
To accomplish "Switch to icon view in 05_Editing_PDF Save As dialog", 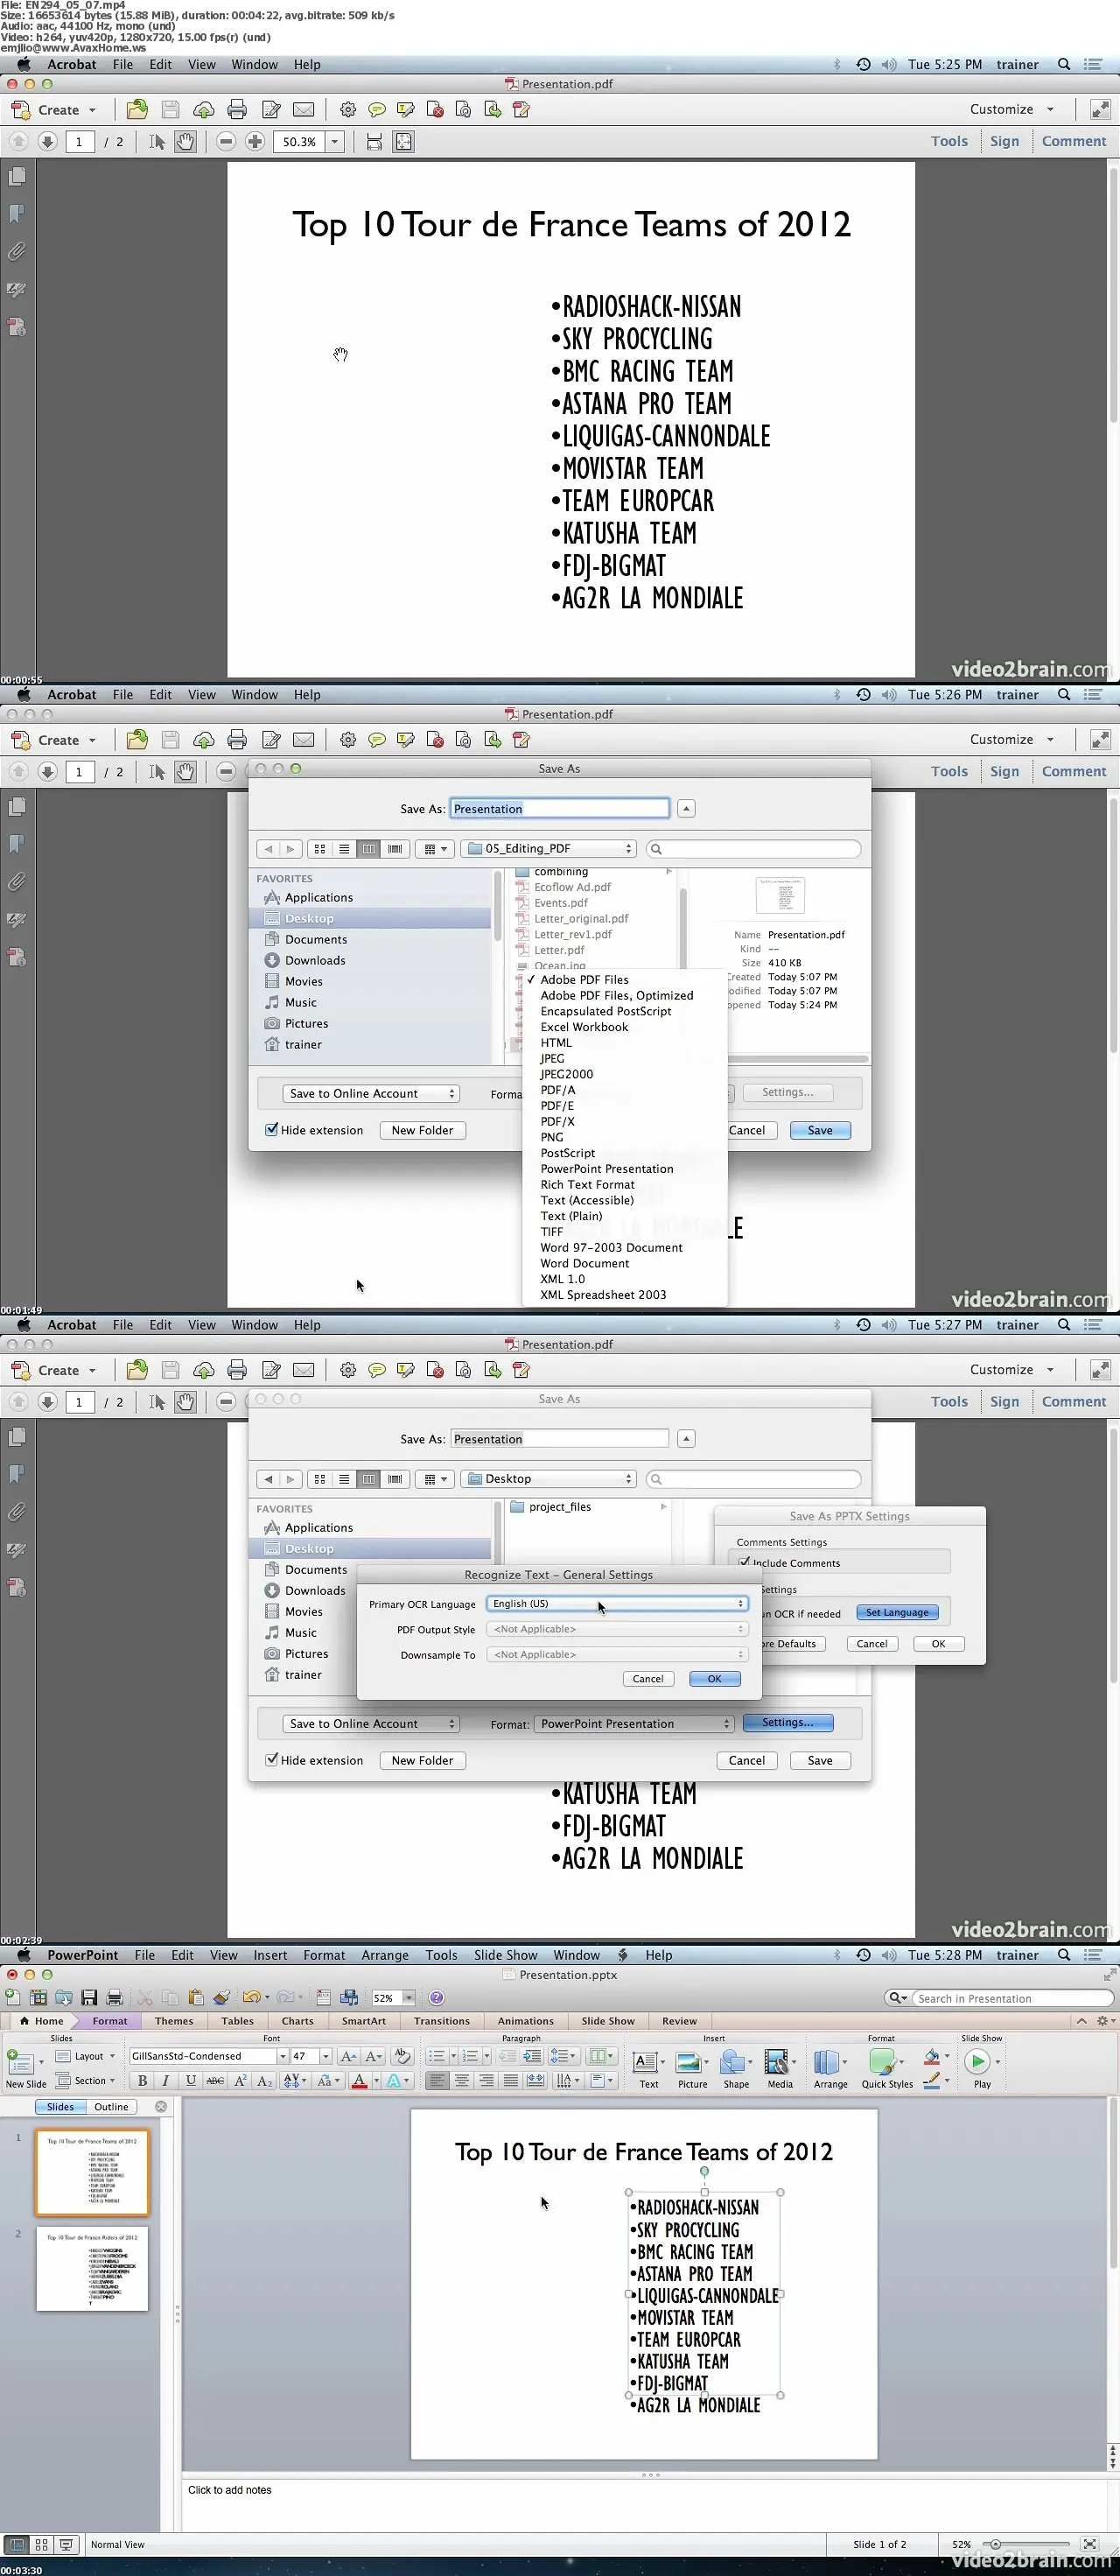I will 319,849.
